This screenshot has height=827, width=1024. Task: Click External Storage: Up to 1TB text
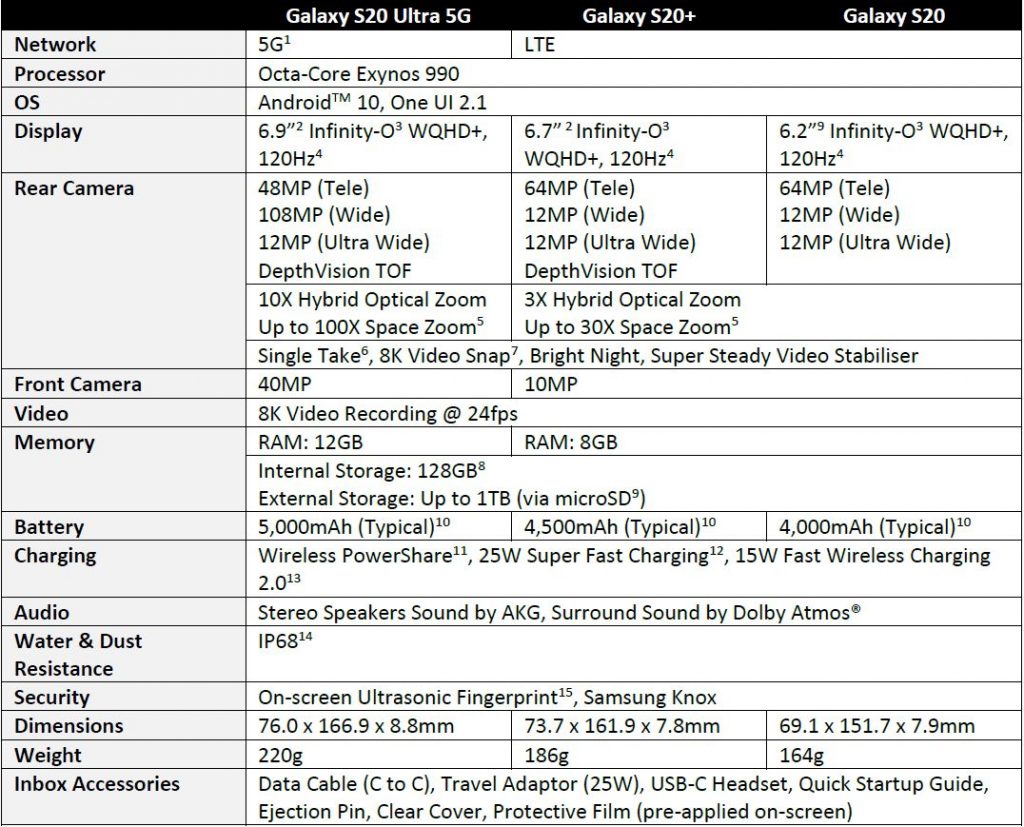point(452,498)
